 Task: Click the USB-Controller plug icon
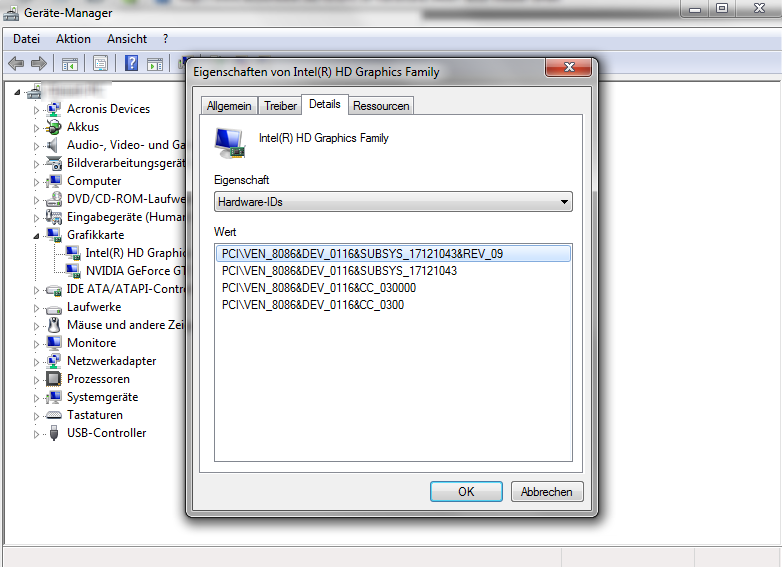(x=54, y=433)
